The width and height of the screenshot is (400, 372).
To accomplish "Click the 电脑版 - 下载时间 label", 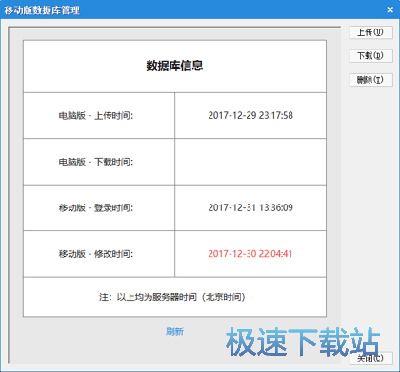I will tap(96, 162).
